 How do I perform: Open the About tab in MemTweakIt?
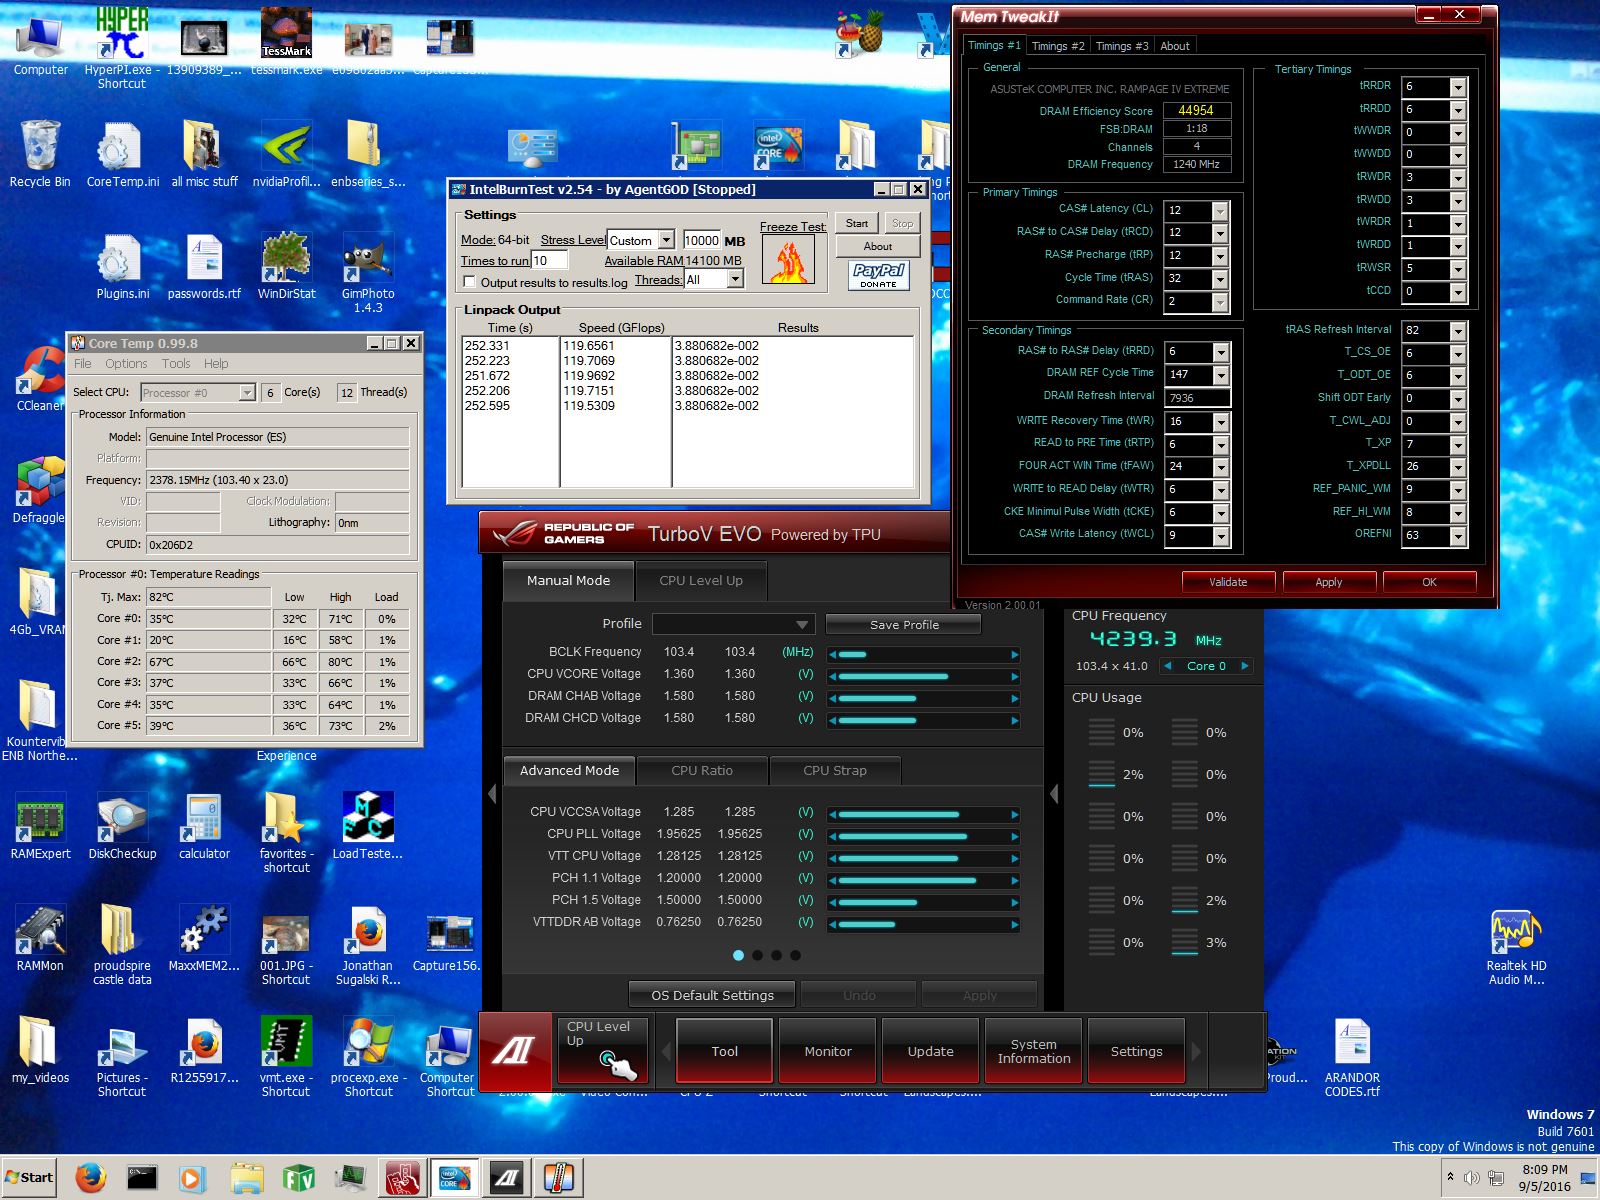[x=1174, y=46]
